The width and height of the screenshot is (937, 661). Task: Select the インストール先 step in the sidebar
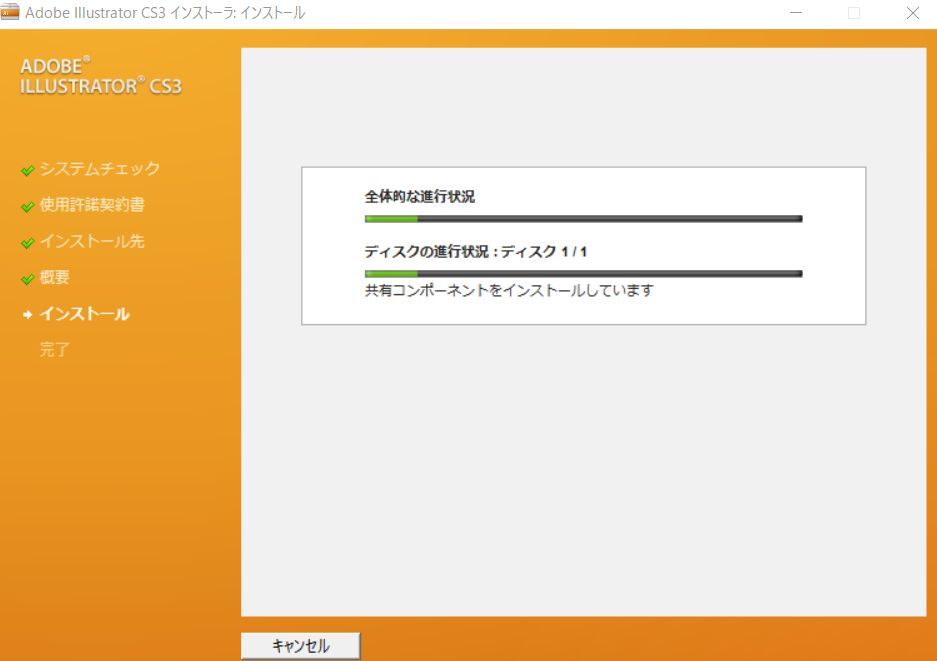[x=92, y=241]
